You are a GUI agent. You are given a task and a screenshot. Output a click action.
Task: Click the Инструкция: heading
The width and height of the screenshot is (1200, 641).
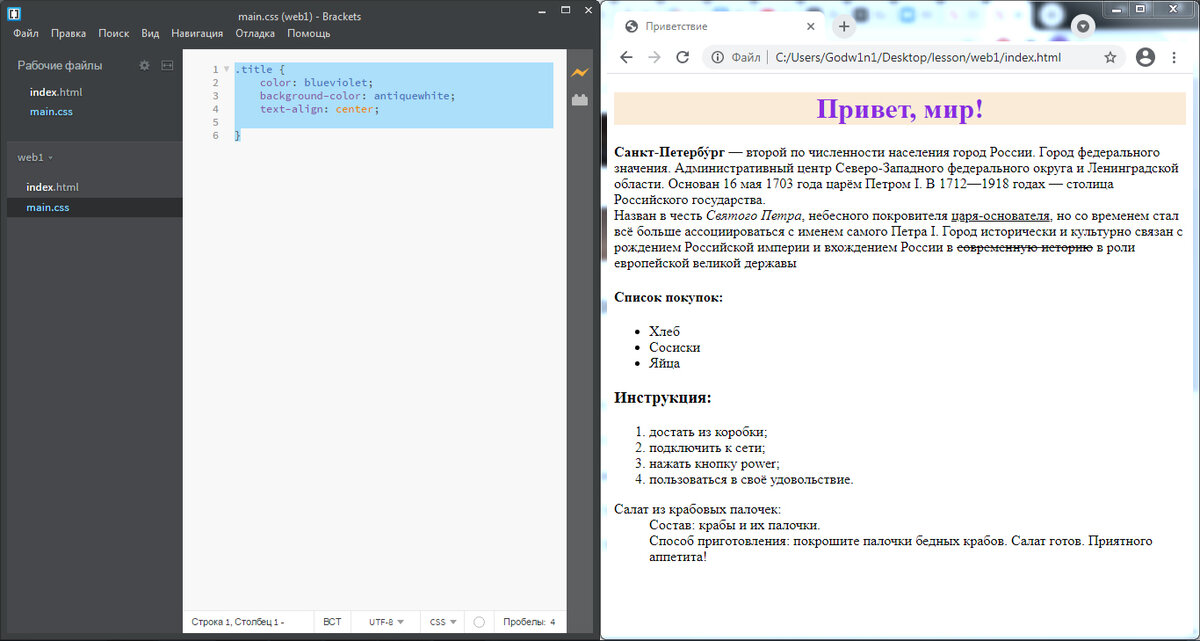(x=663, y=398)
